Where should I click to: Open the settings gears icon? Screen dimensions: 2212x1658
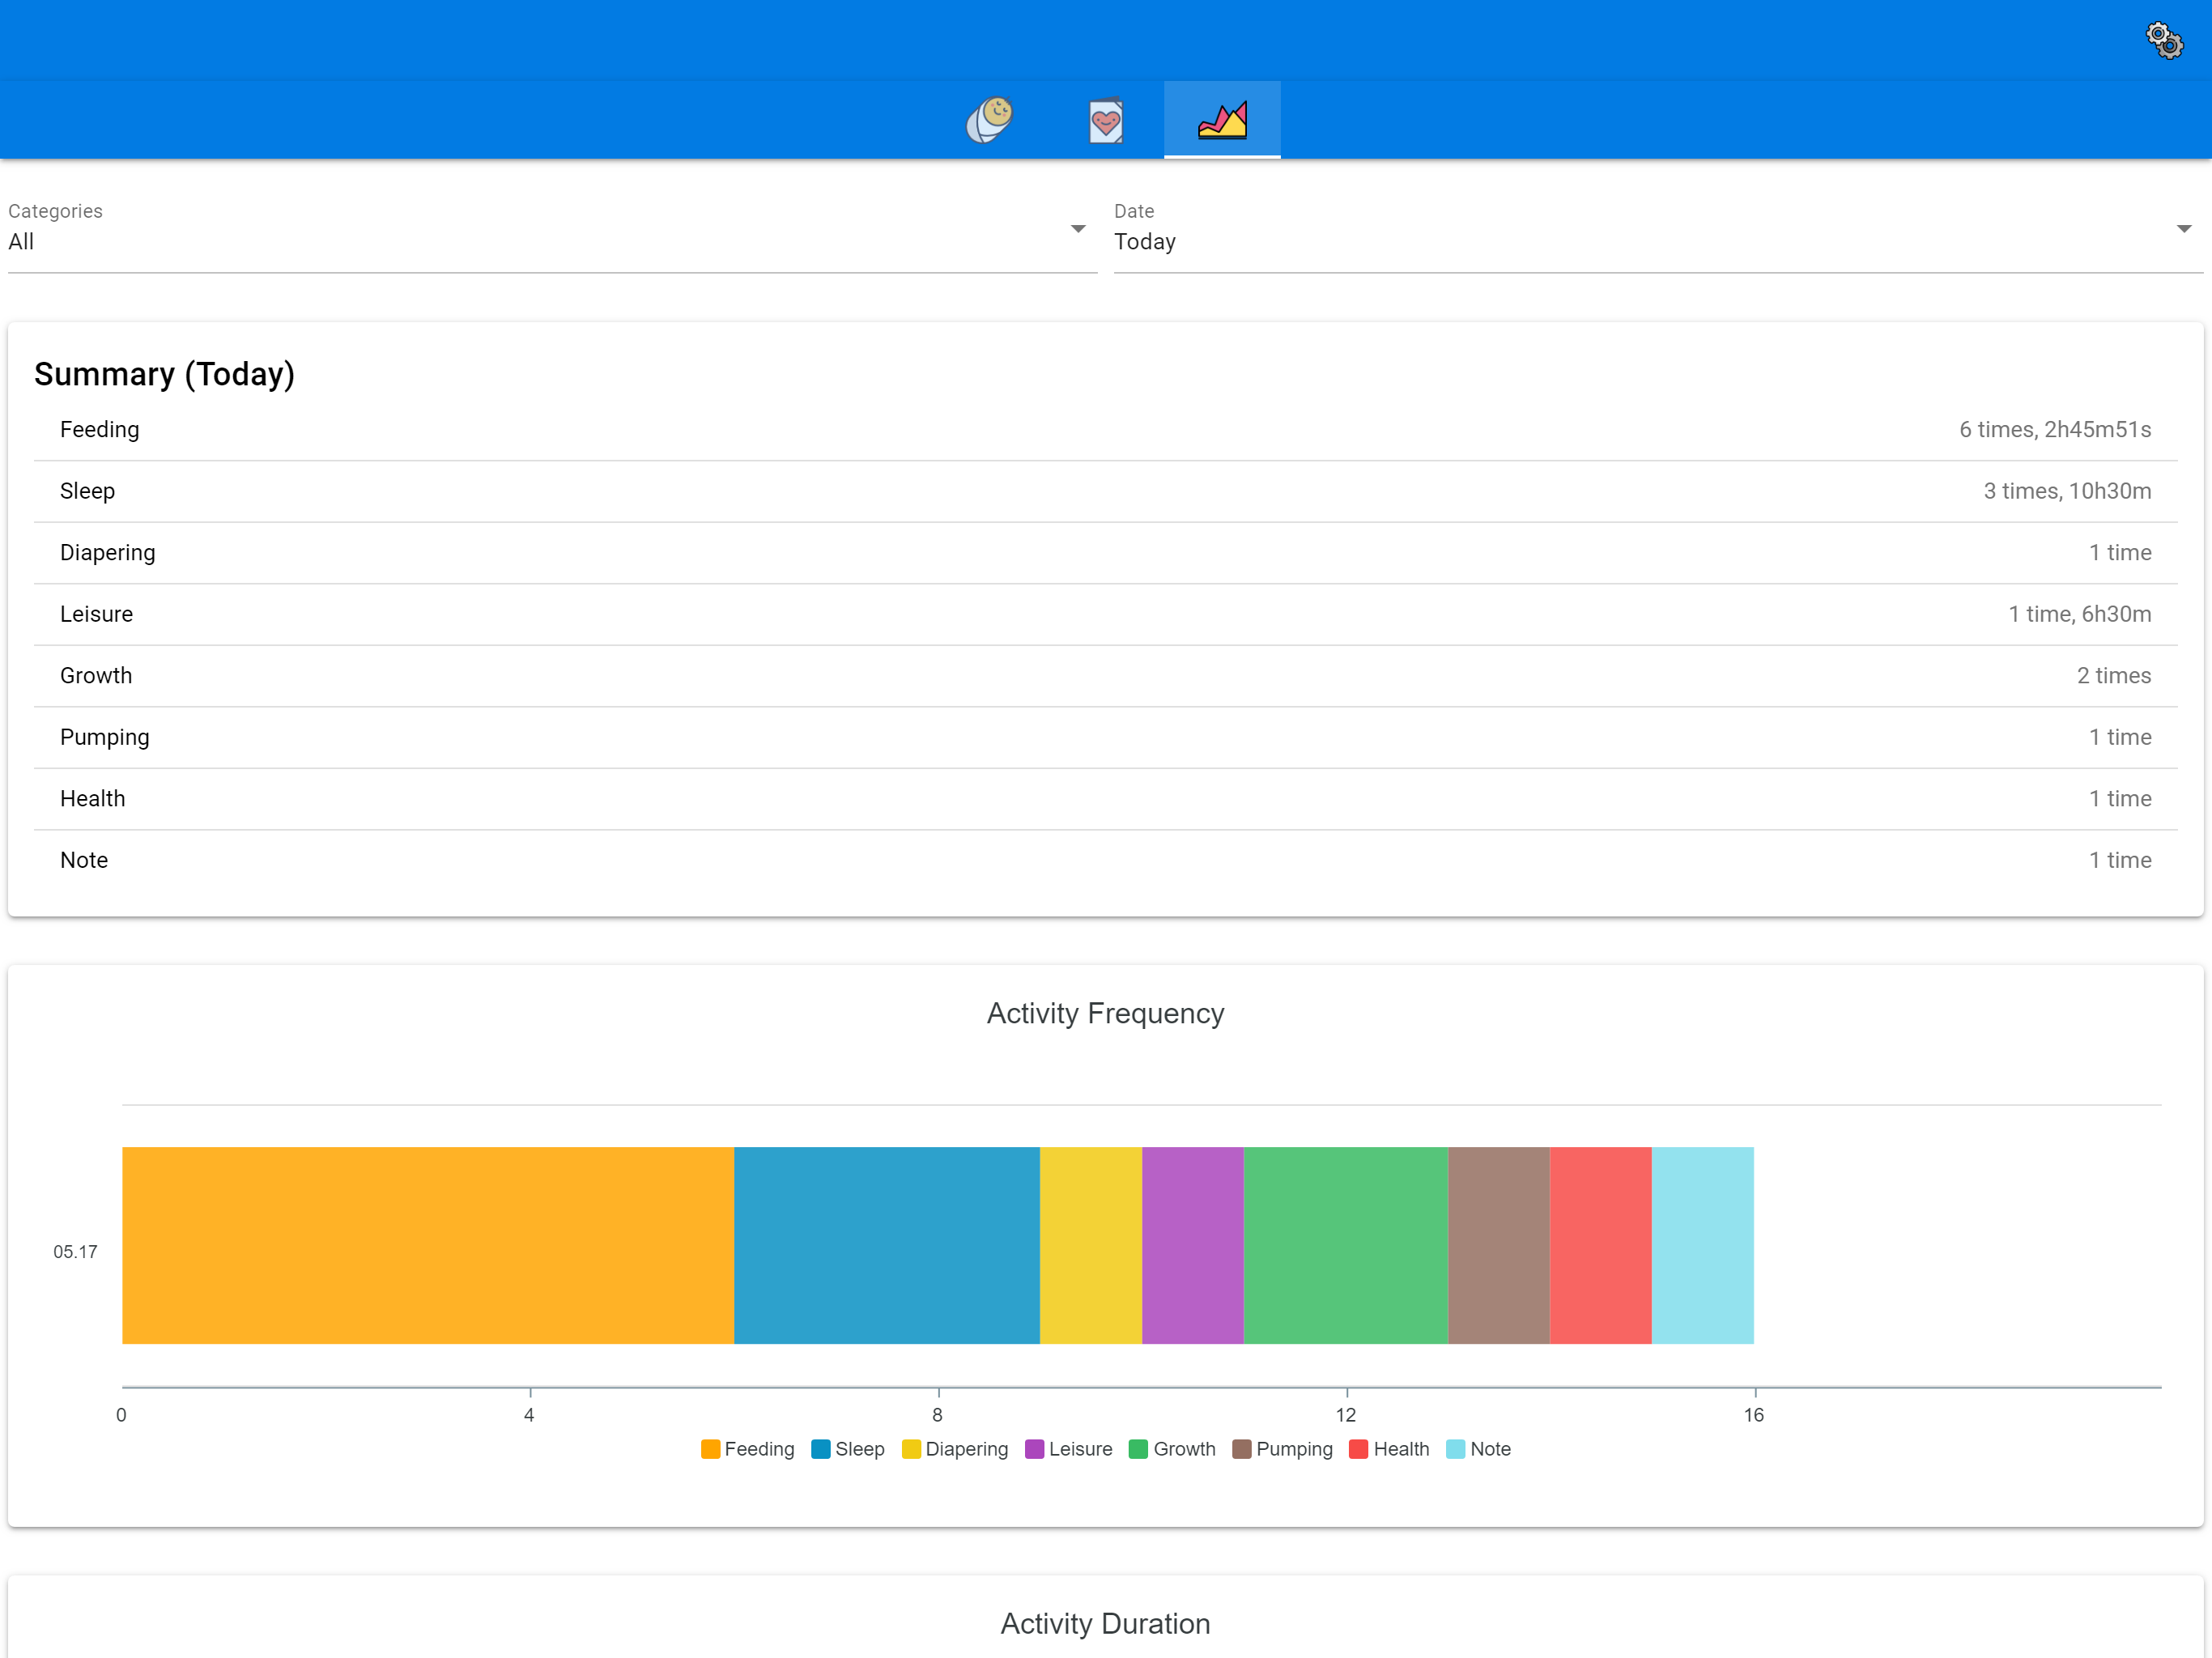tap(2164, 40)
